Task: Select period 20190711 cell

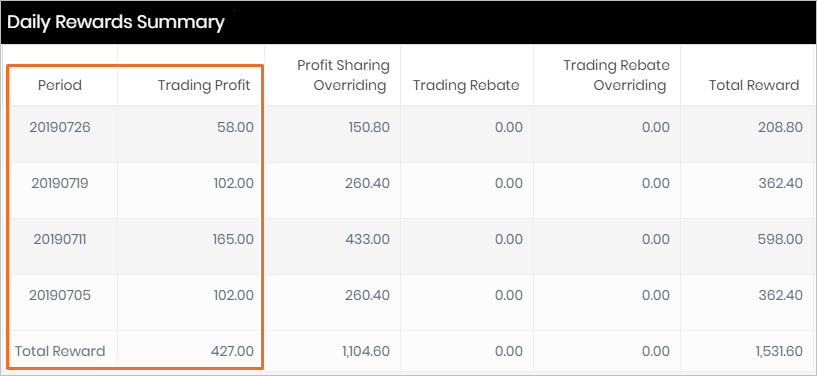Action: (x=60, y=240)
